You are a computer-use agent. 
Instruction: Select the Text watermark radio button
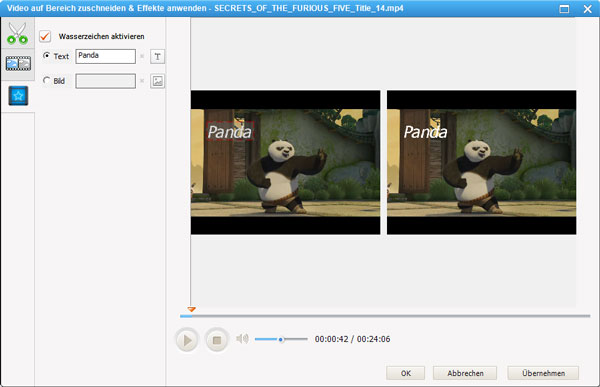click(x=47, y=56)
